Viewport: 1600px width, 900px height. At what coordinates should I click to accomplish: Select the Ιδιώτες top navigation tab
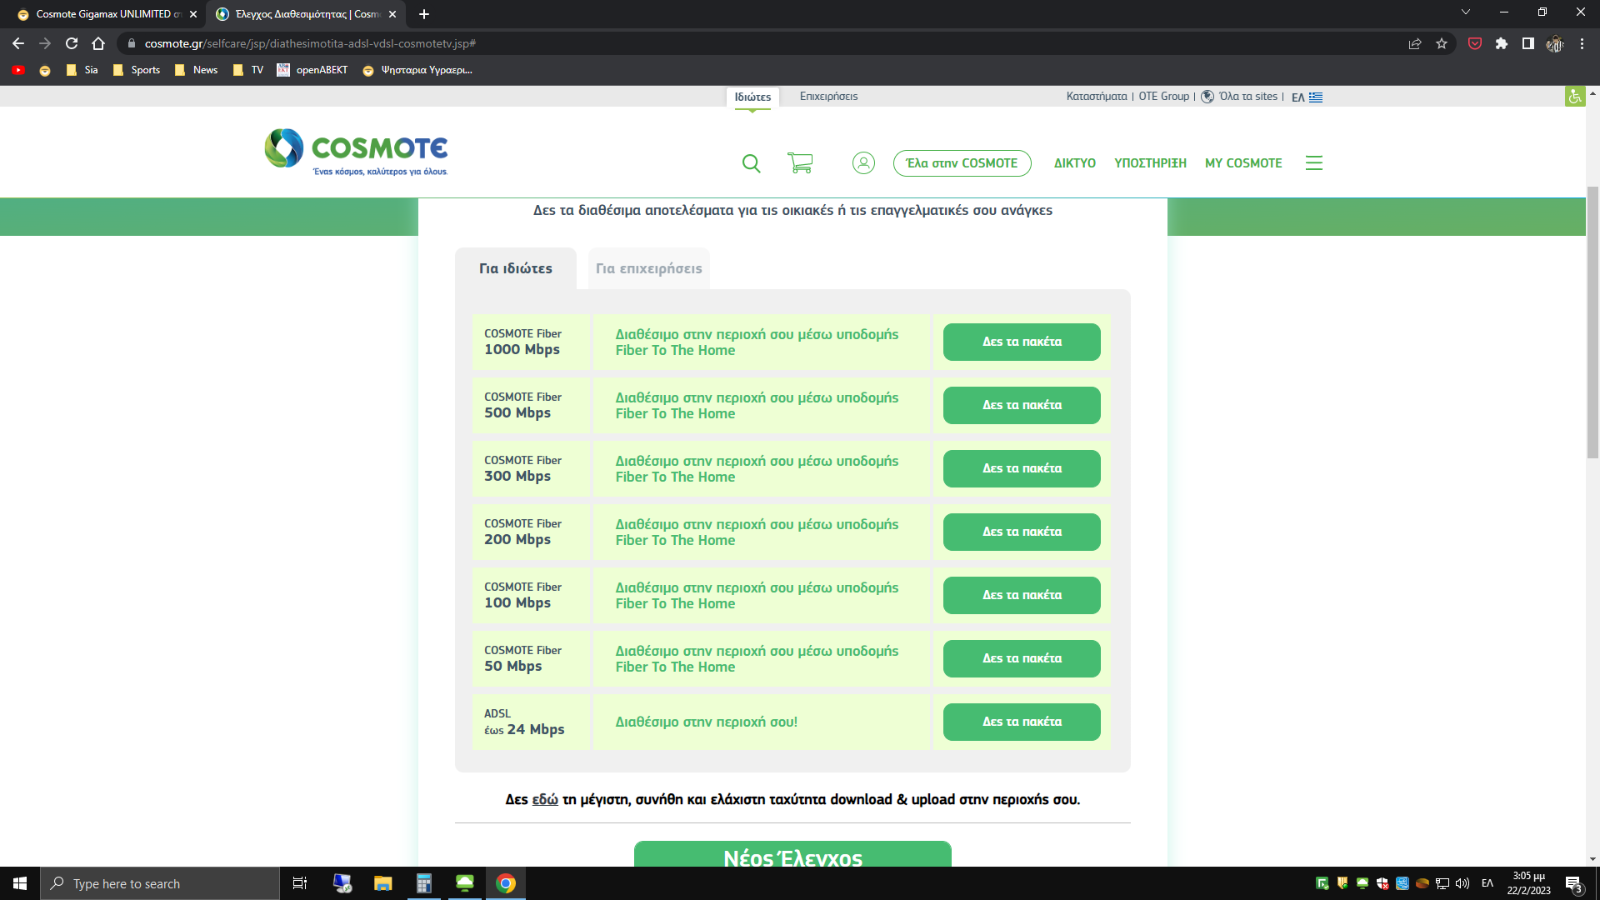(x=753, y=97)
